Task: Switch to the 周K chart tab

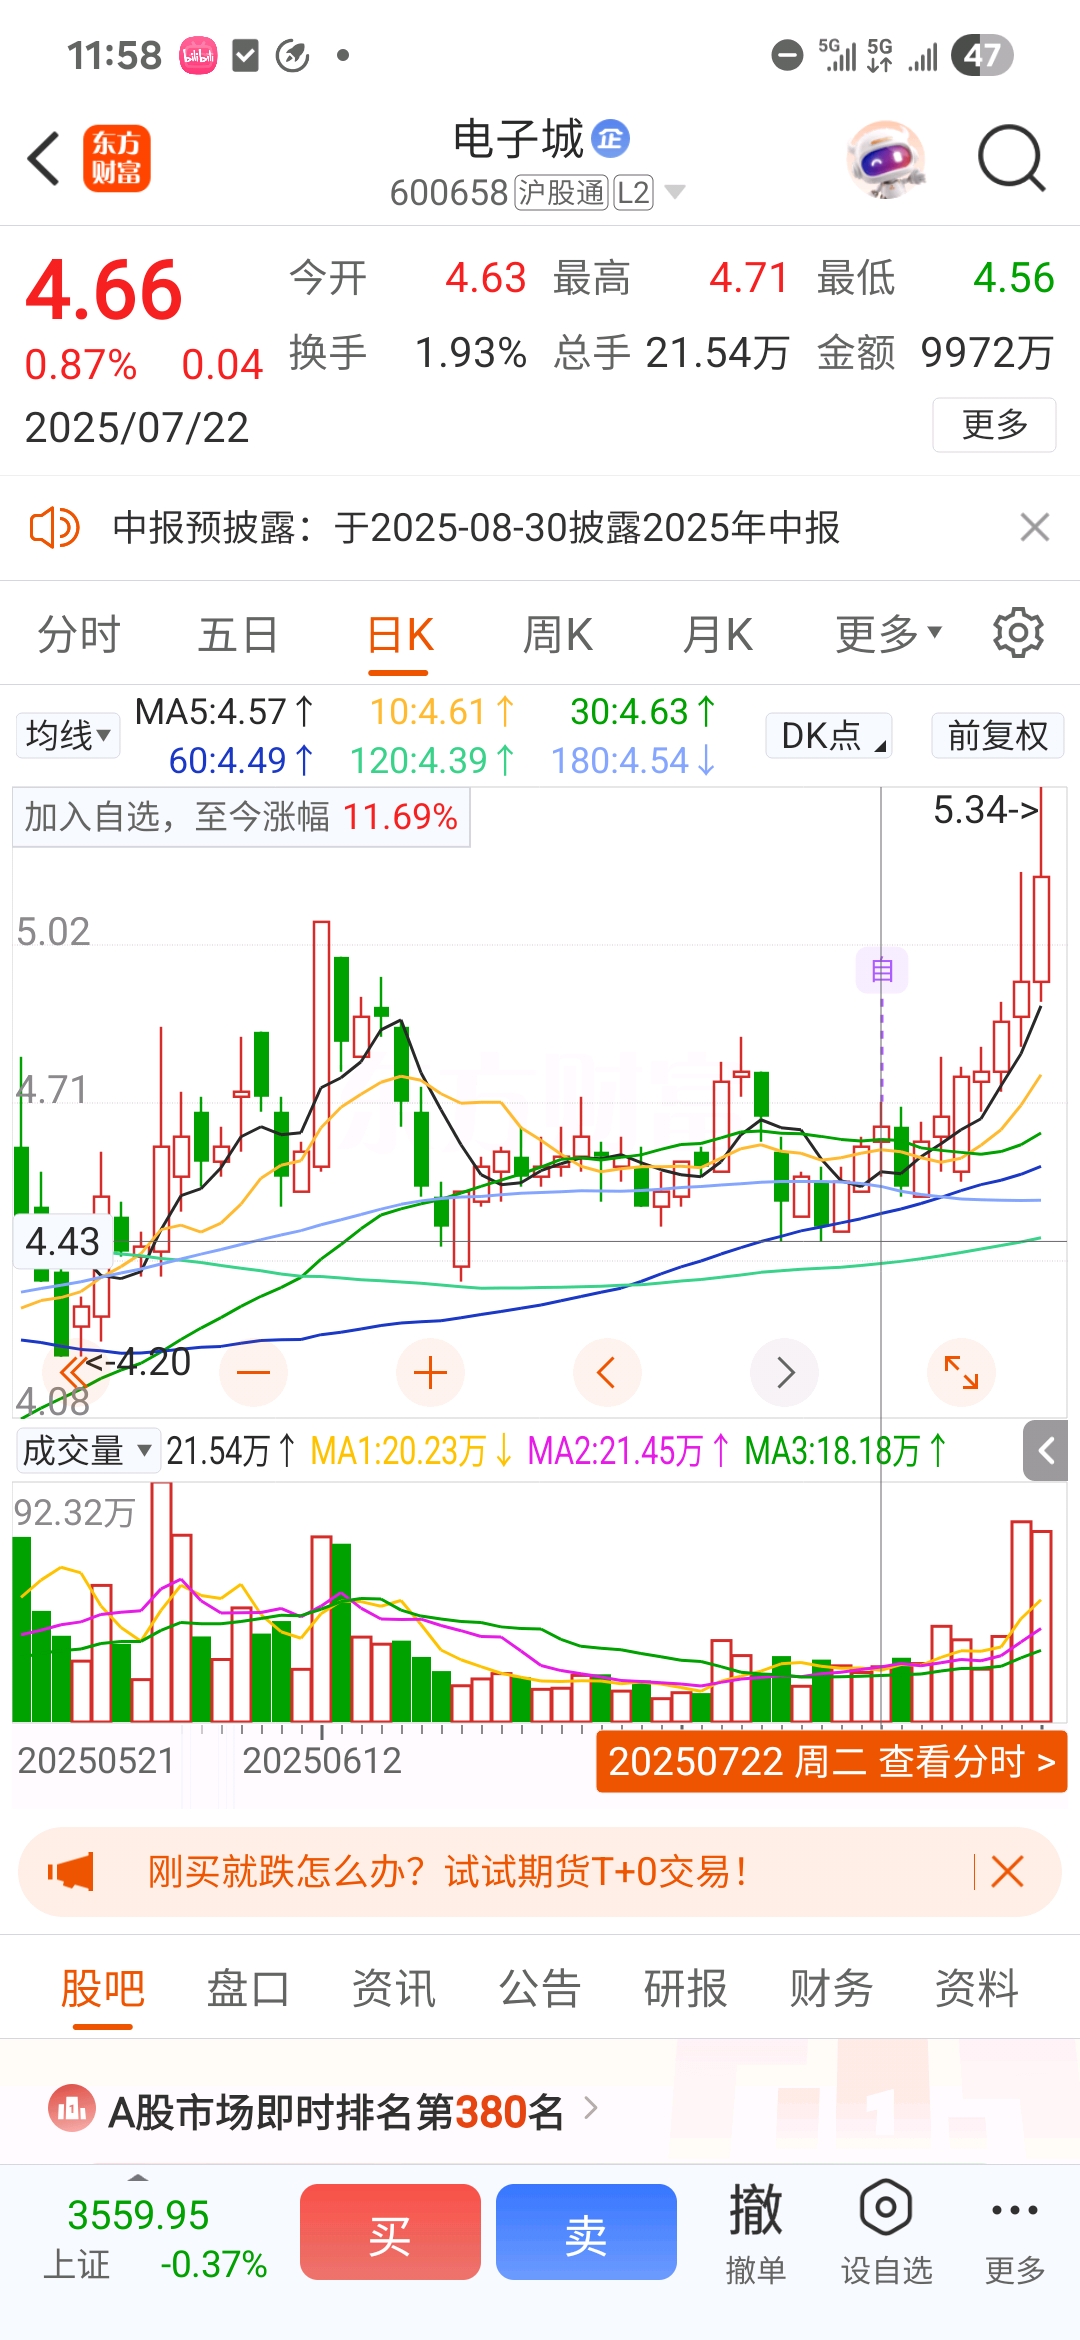Action: tap(558, 635)
